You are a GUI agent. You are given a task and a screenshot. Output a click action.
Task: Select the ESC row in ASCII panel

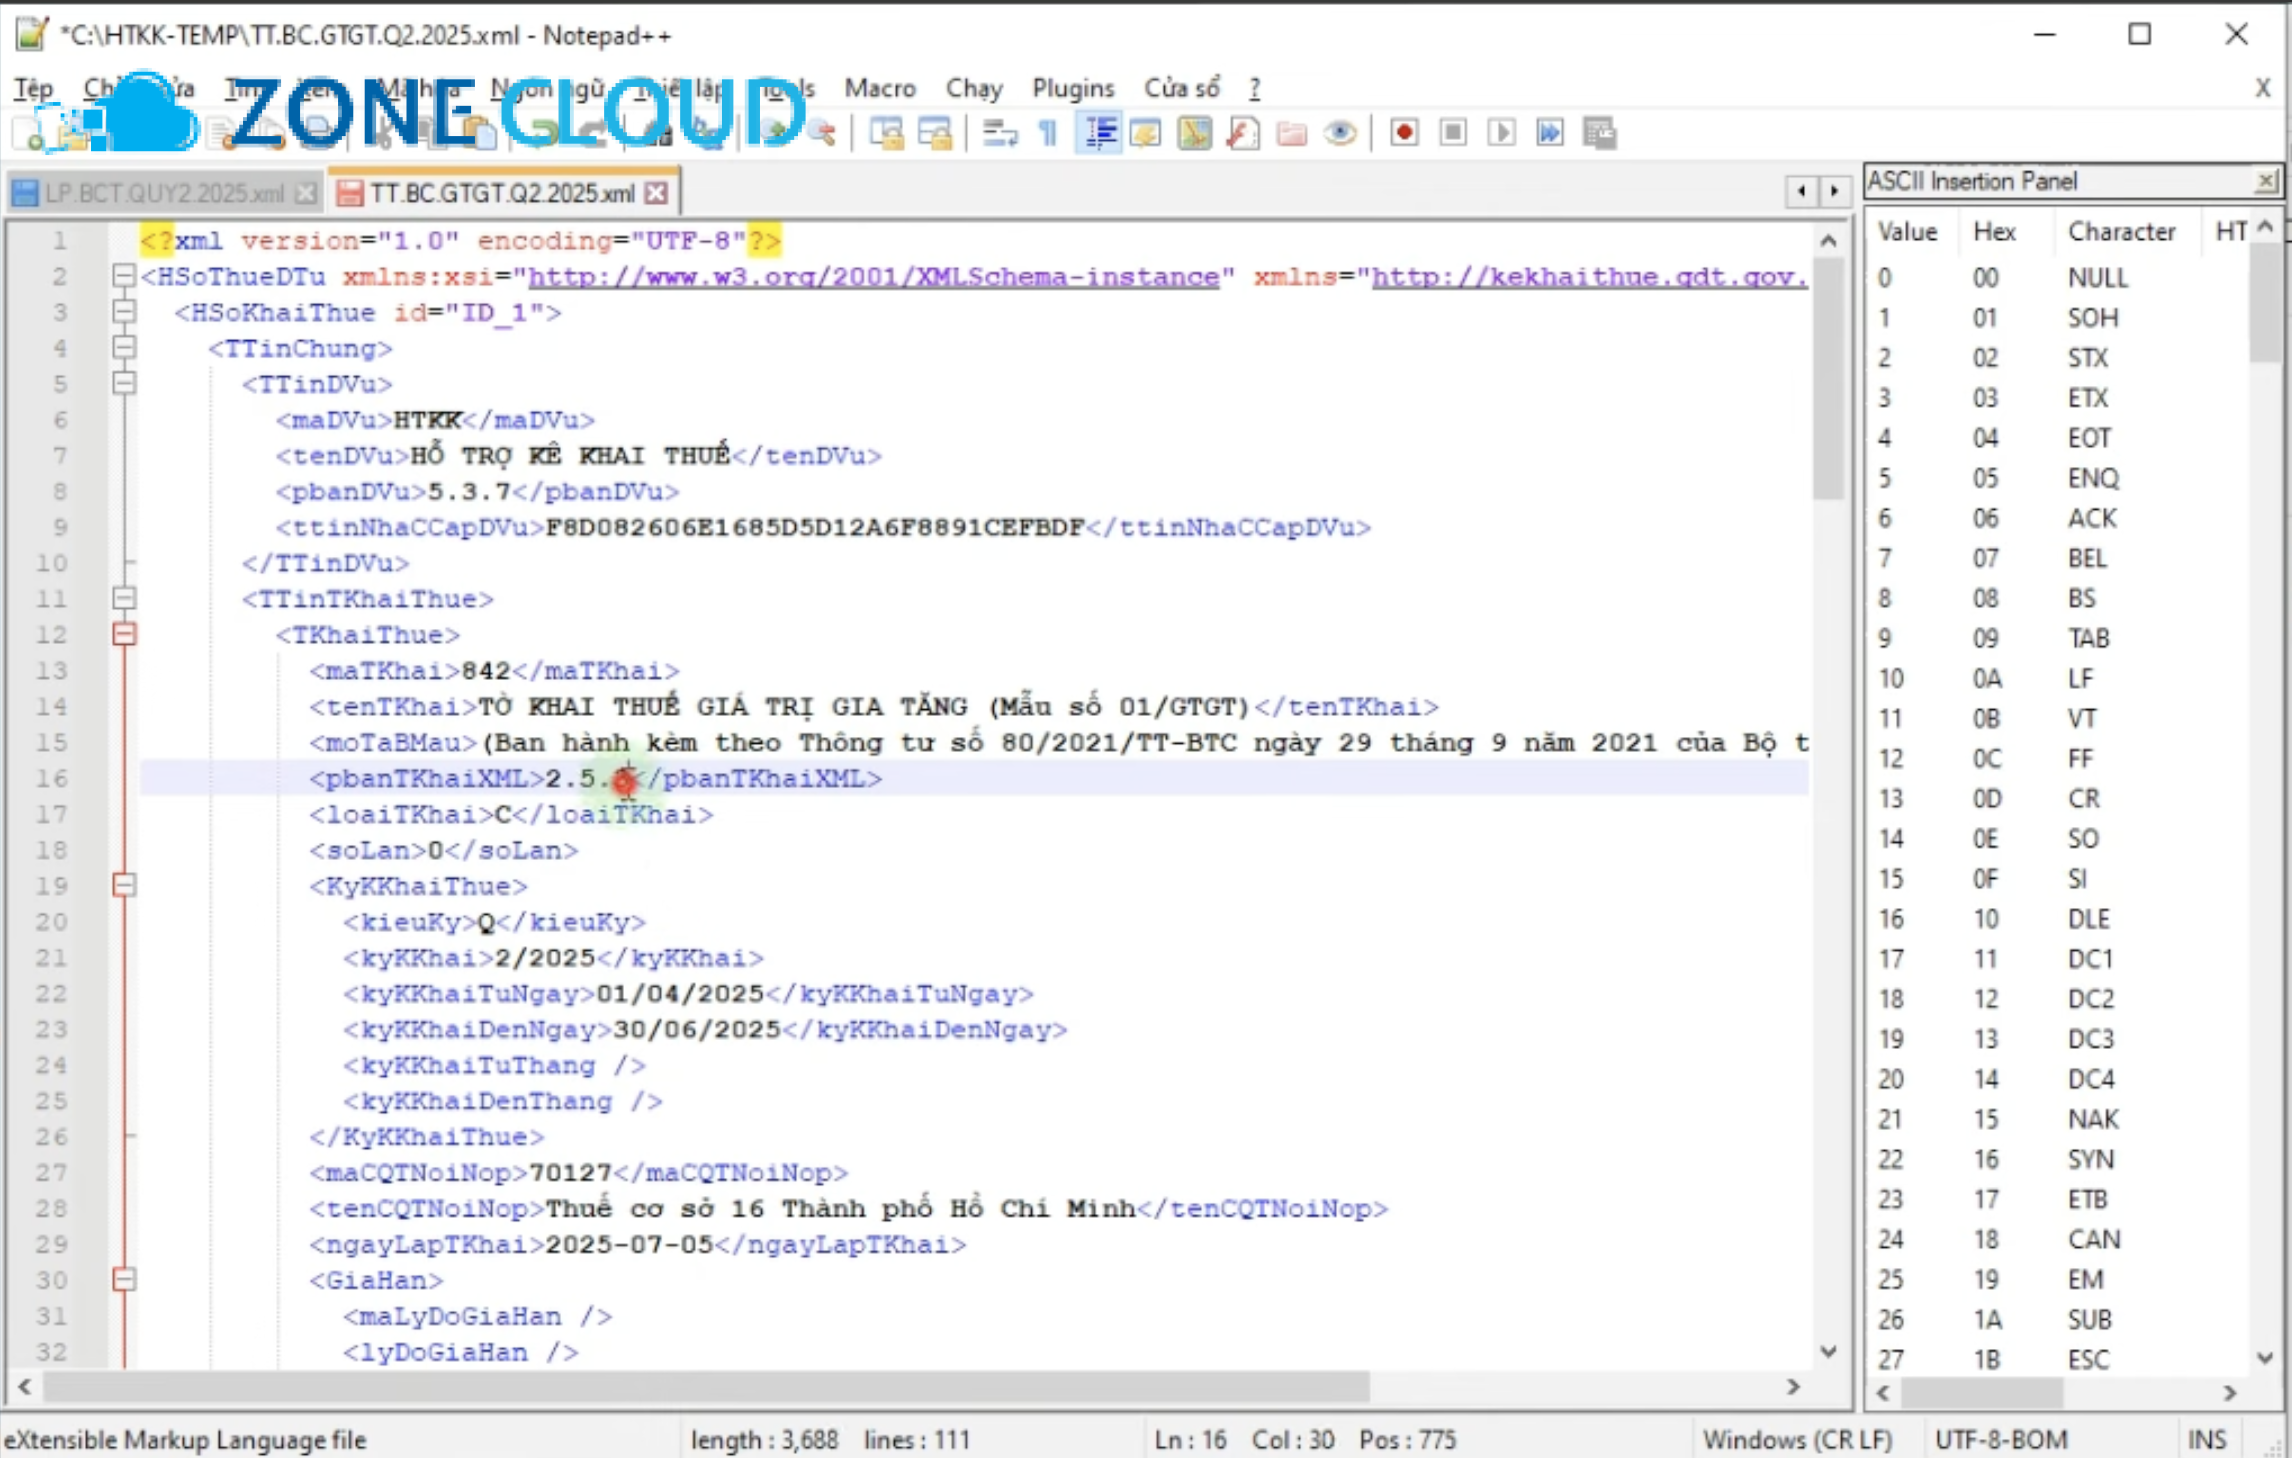point(2058,1359)
